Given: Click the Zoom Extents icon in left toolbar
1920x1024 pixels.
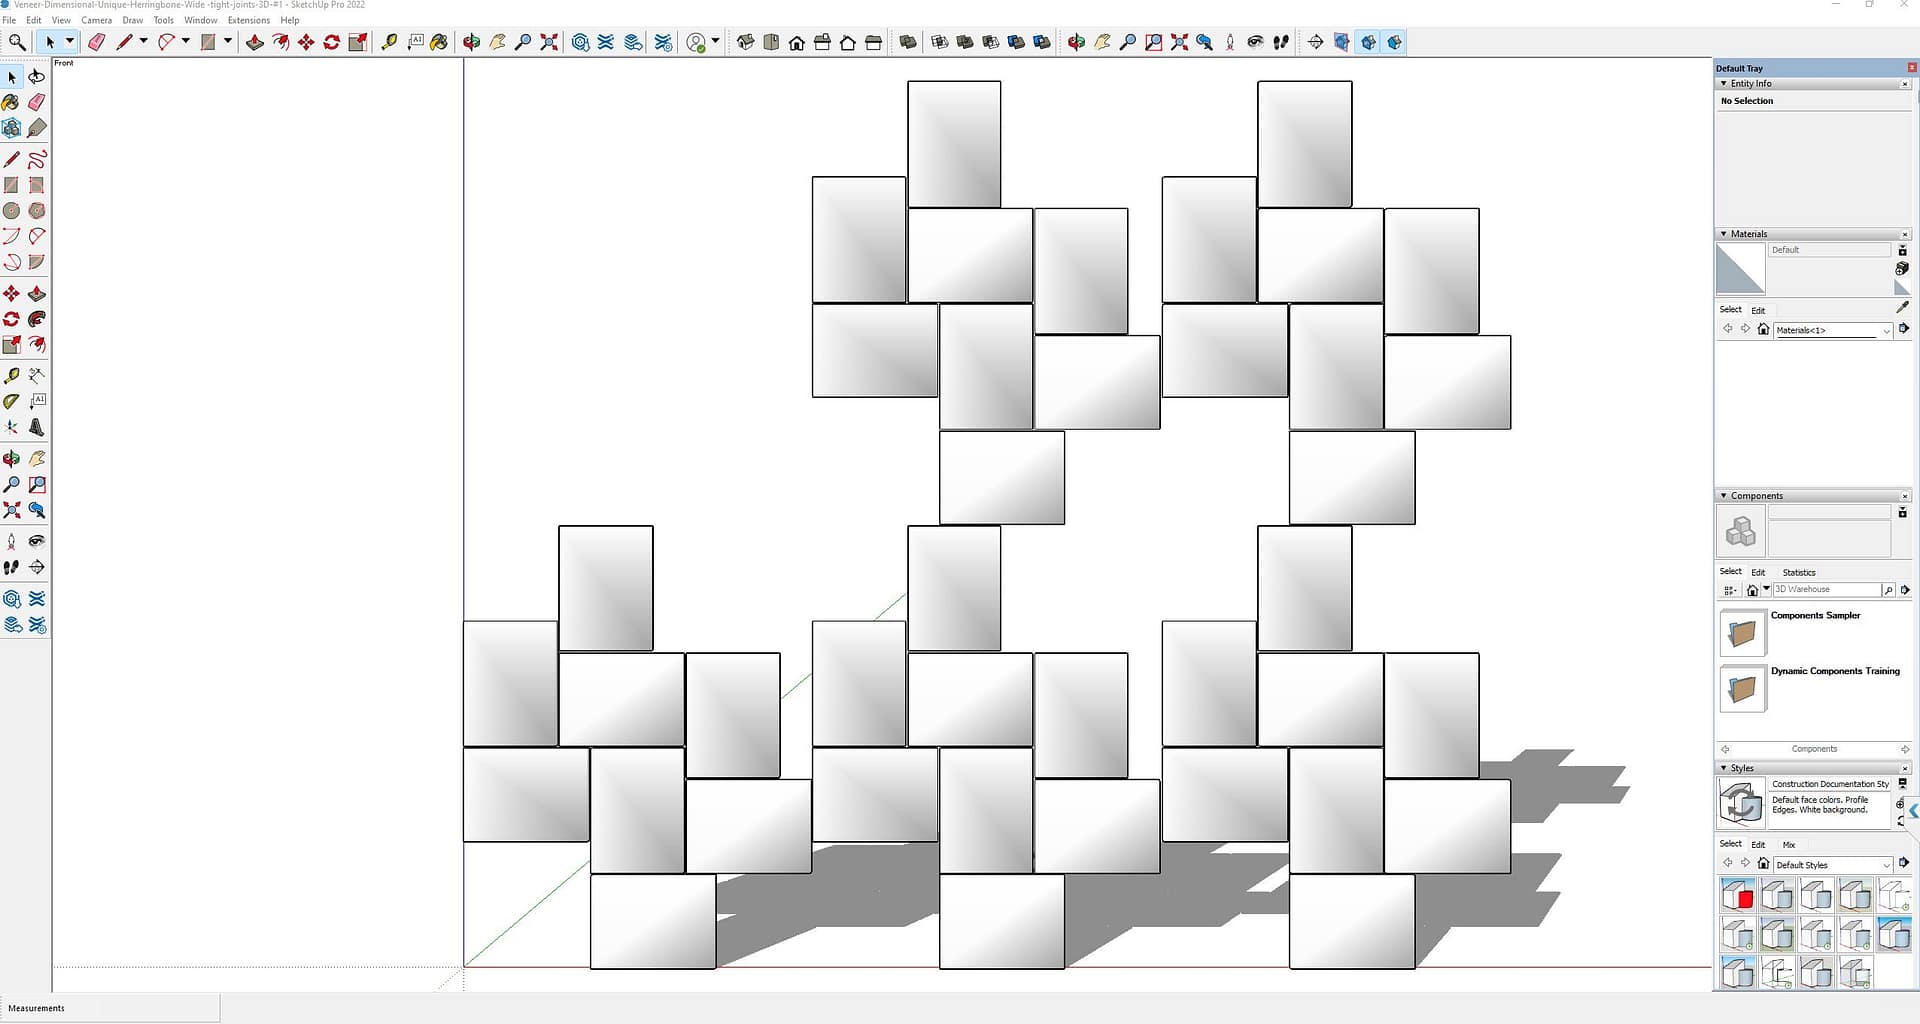Looking at the screenshot, I should point(11,511).
